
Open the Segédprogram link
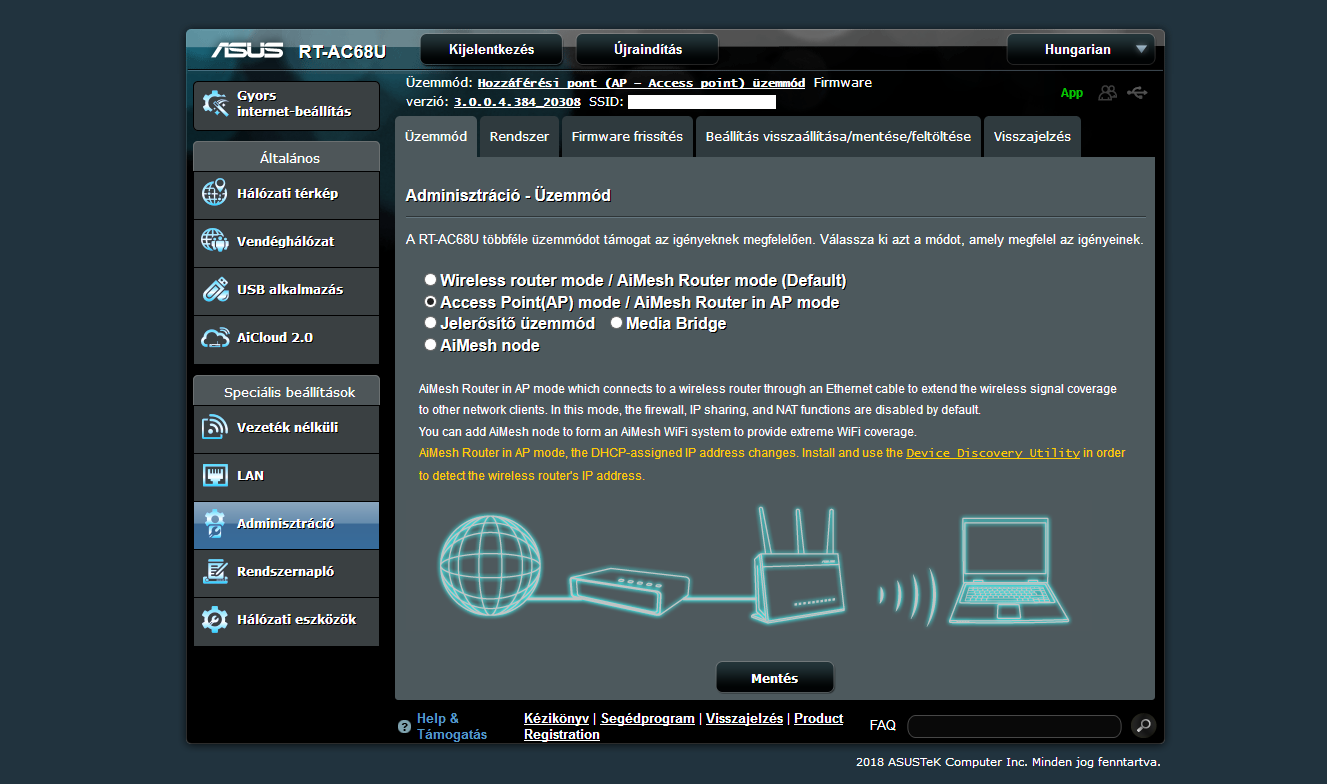pyautogui.click(x=647, y=718)
